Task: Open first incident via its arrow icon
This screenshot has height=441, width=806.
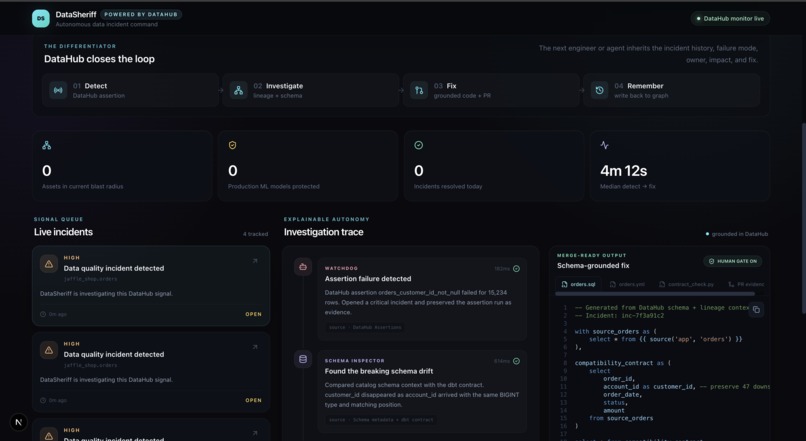Action: pos(255,261)
